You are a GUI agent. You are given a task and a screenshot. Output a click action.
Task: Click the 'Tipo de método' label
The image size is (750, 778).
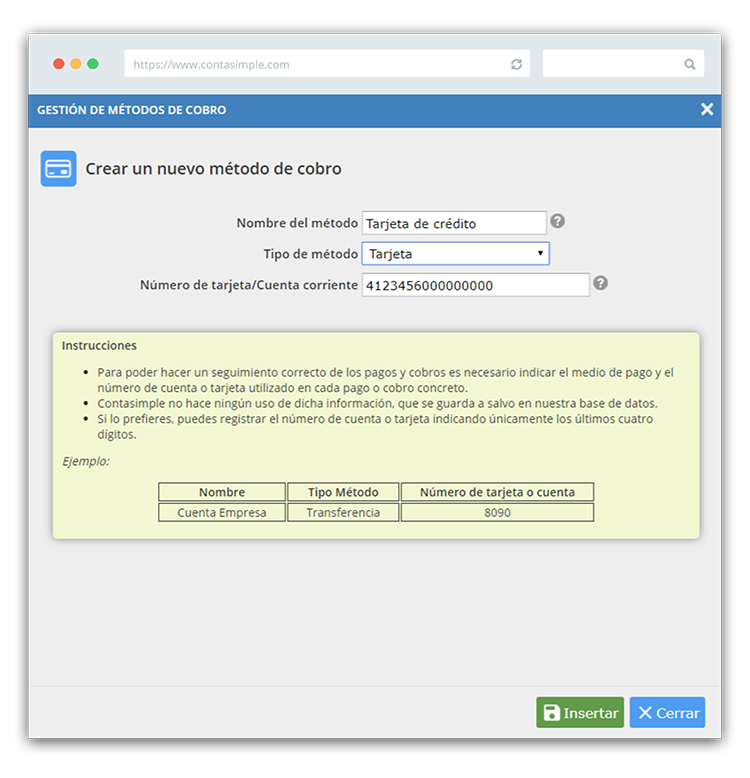(x=311, y=254)
